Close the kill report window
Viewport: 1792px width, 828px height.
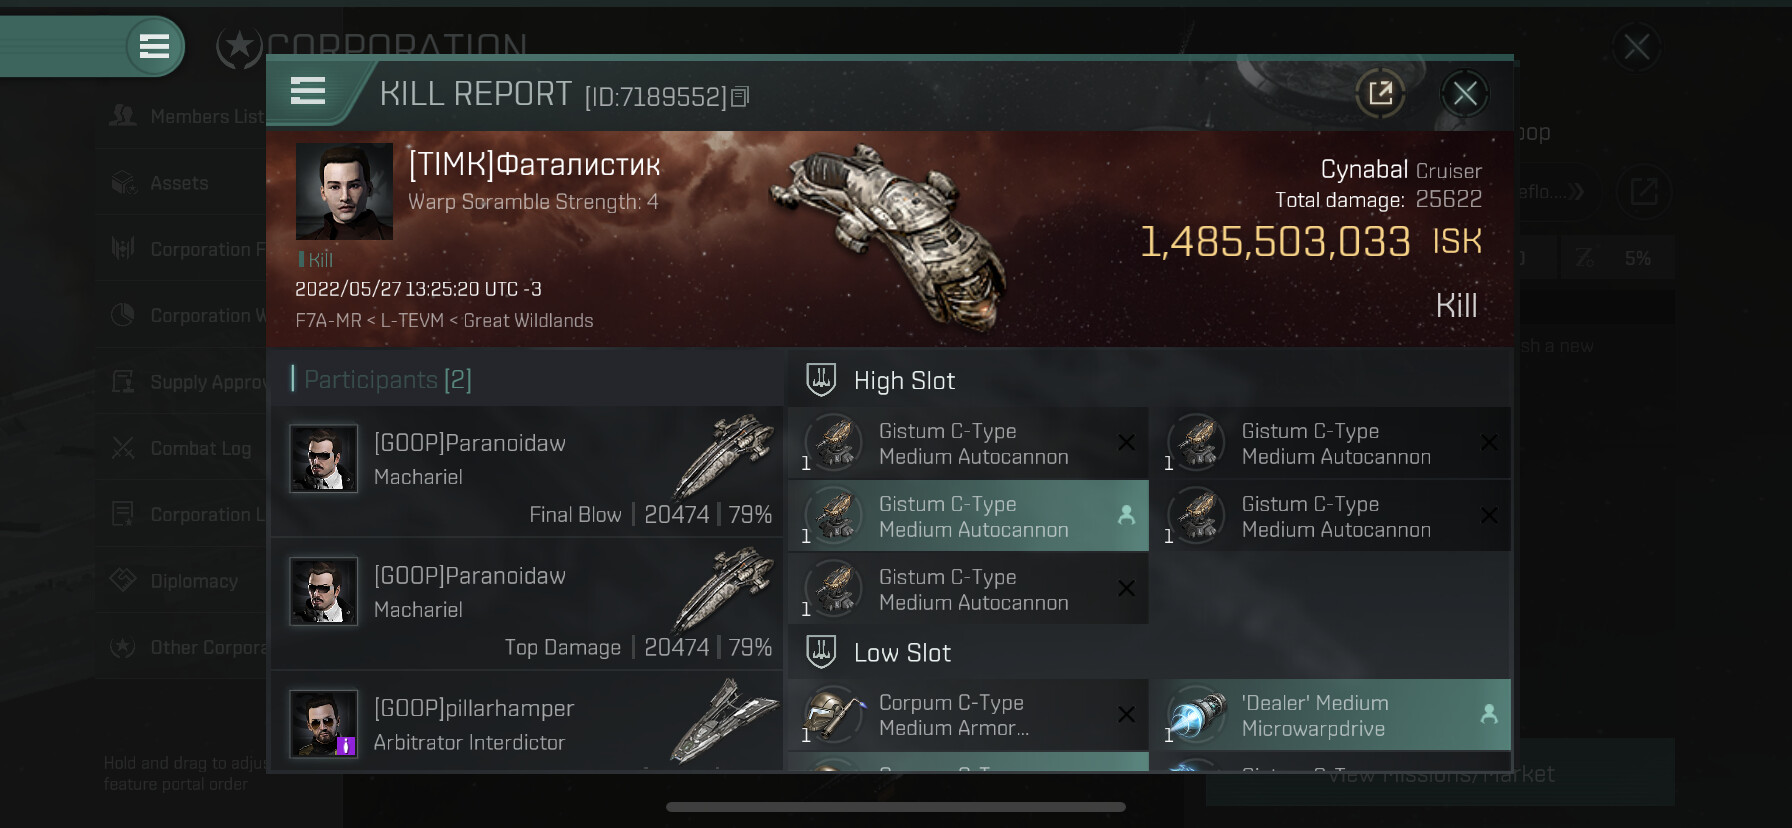(1465, 94)
